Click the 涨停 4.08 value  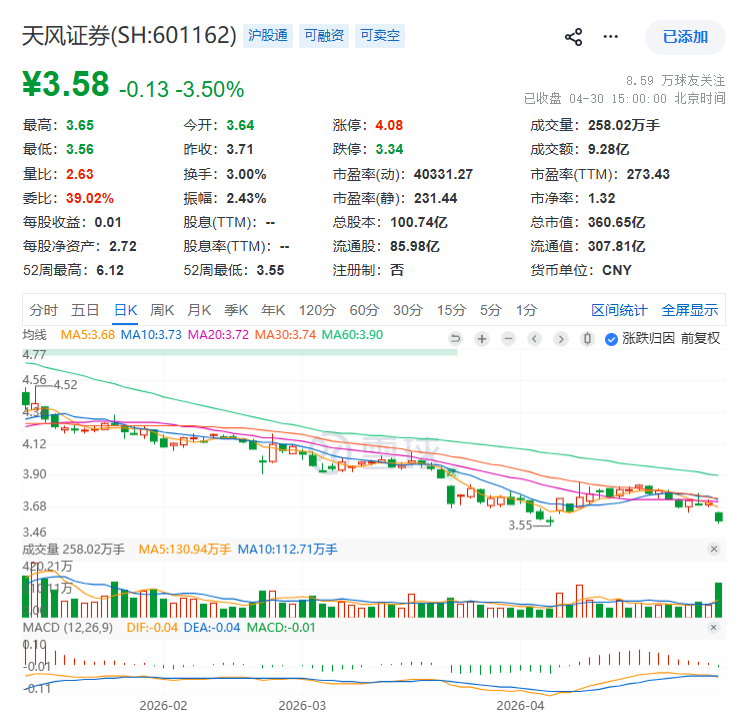389,125
